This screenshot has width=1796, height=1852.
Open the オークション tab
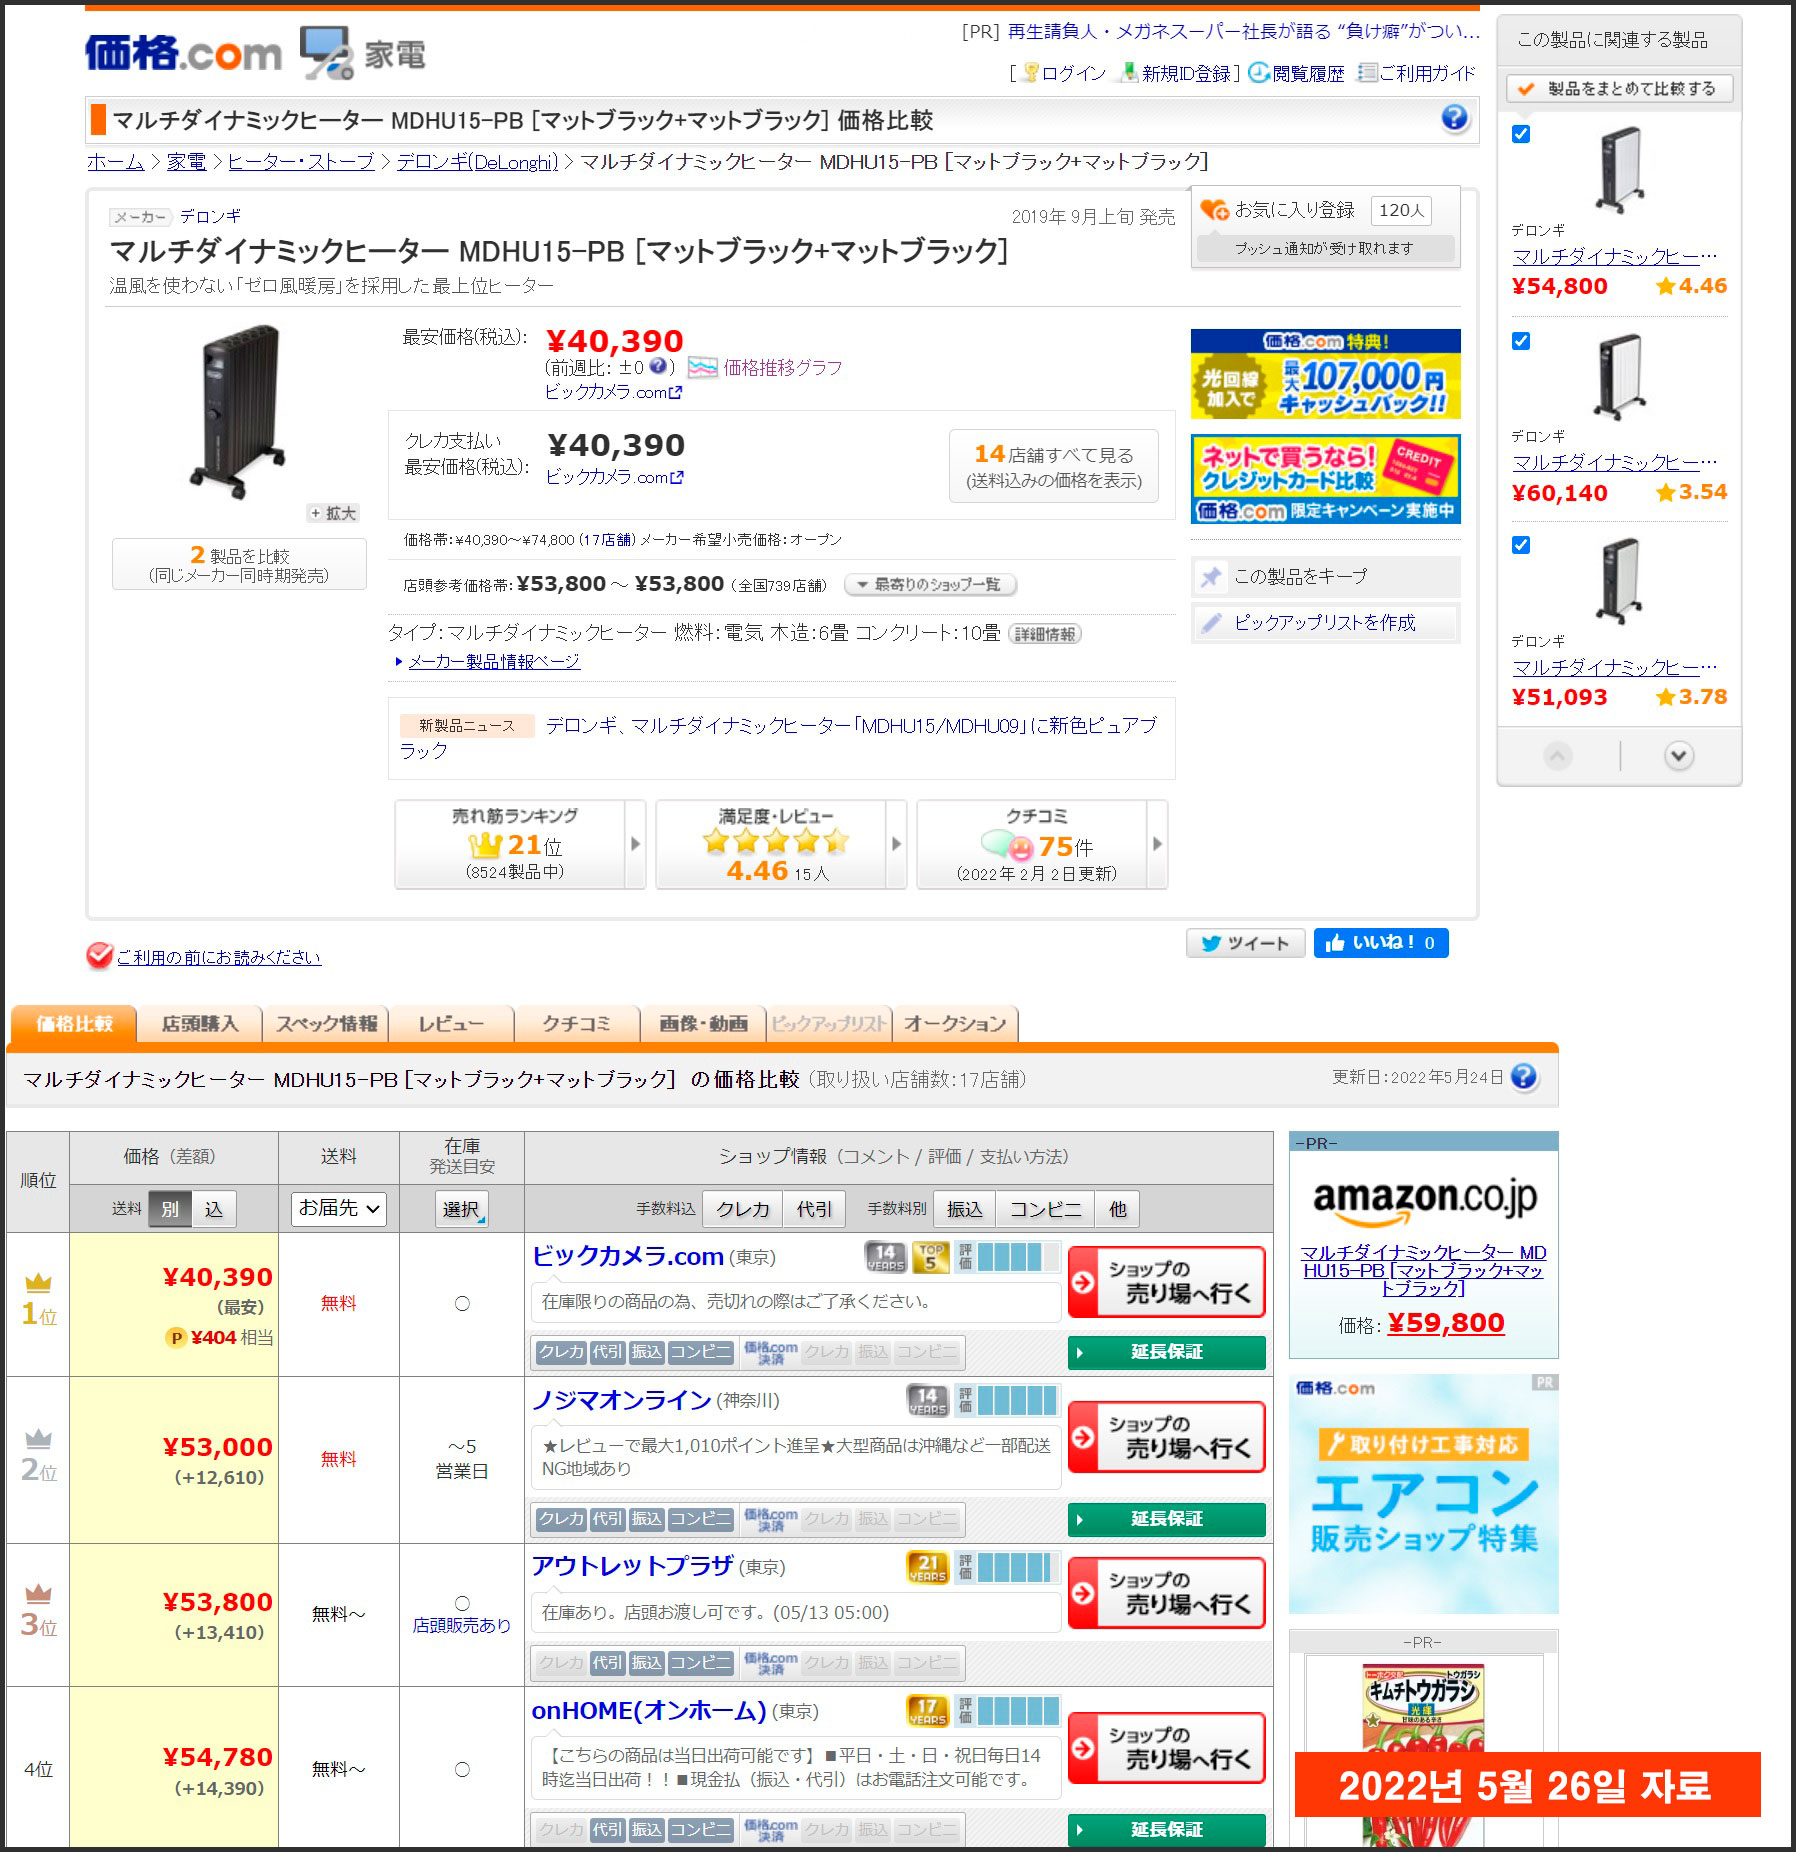pyautogui.click(x=955, y=1024)
